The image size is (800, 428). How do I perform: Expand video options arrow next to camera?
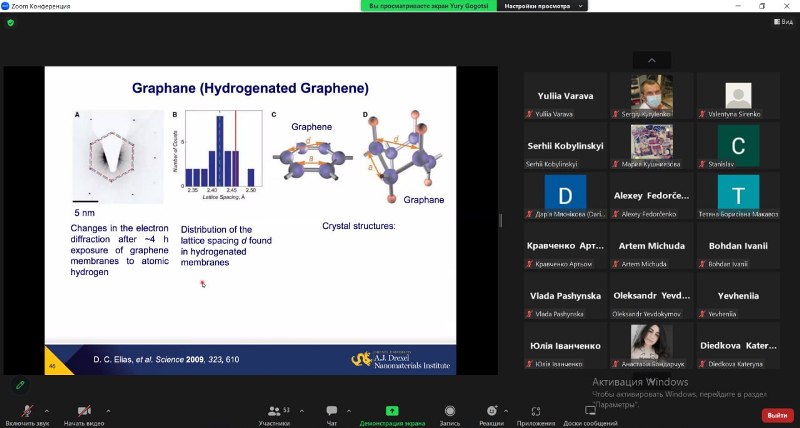click(x=108, y=410)
